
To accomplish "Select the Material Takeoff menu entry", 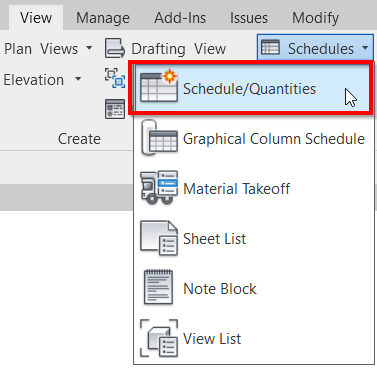I will coord(254,188).
